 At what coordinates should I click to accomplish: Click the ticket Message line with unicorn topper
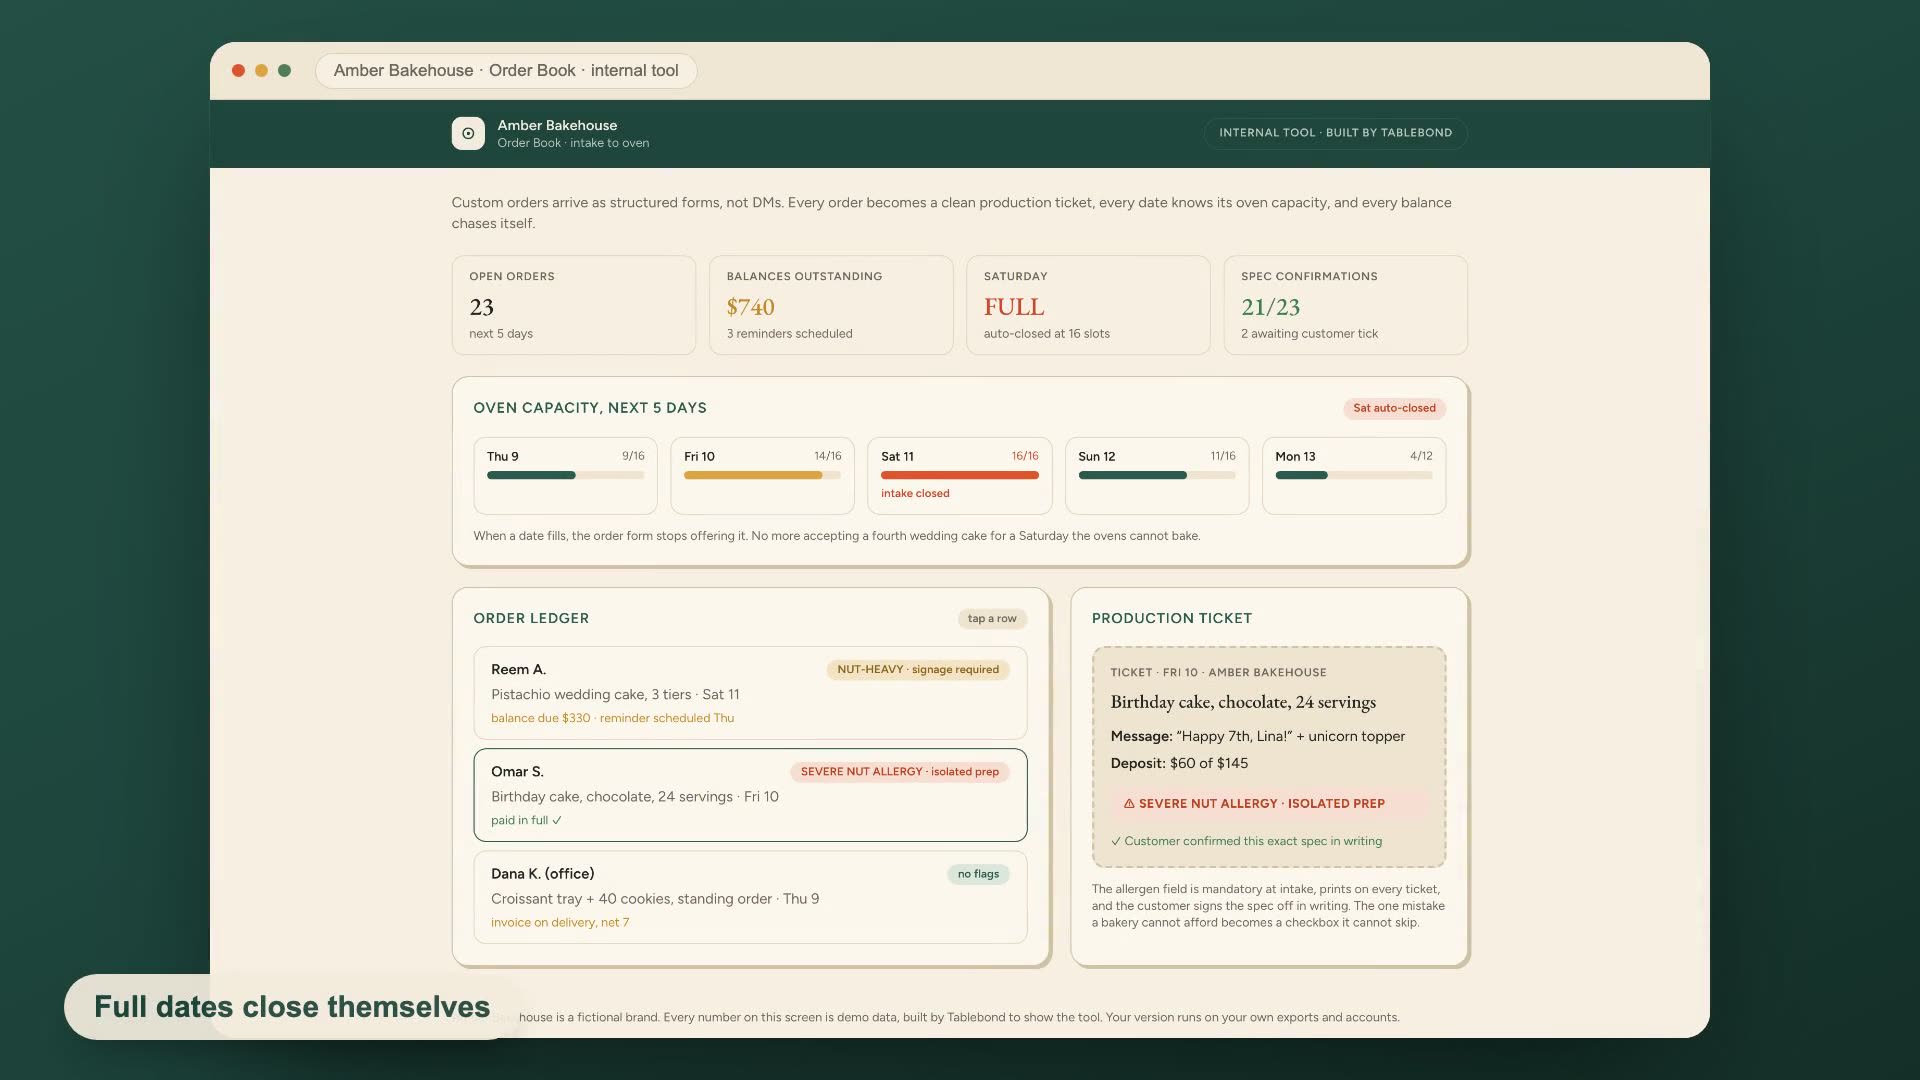pos(1258,736)
